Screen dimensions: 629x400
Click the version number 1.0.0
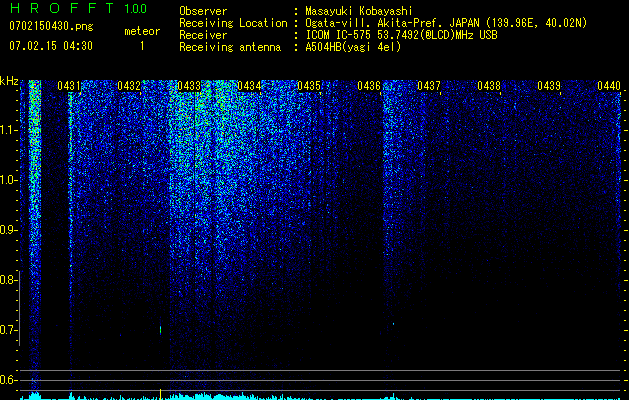tap(135, 9)
